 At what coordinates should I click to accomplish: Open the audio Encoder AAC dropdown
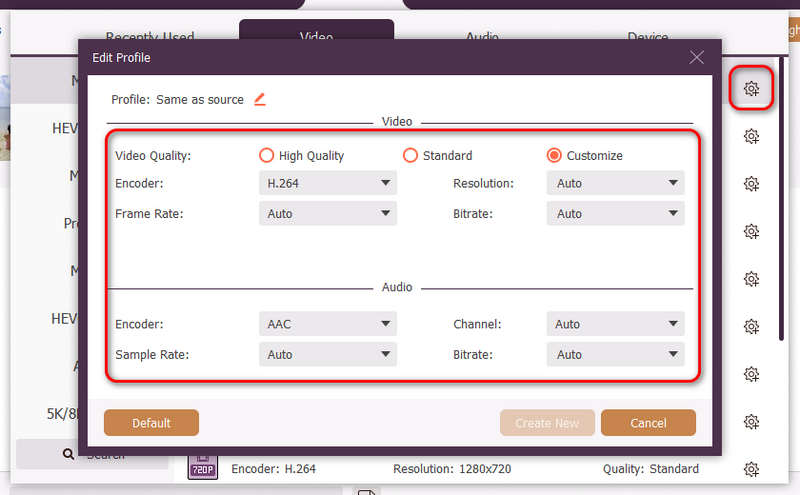328,324
